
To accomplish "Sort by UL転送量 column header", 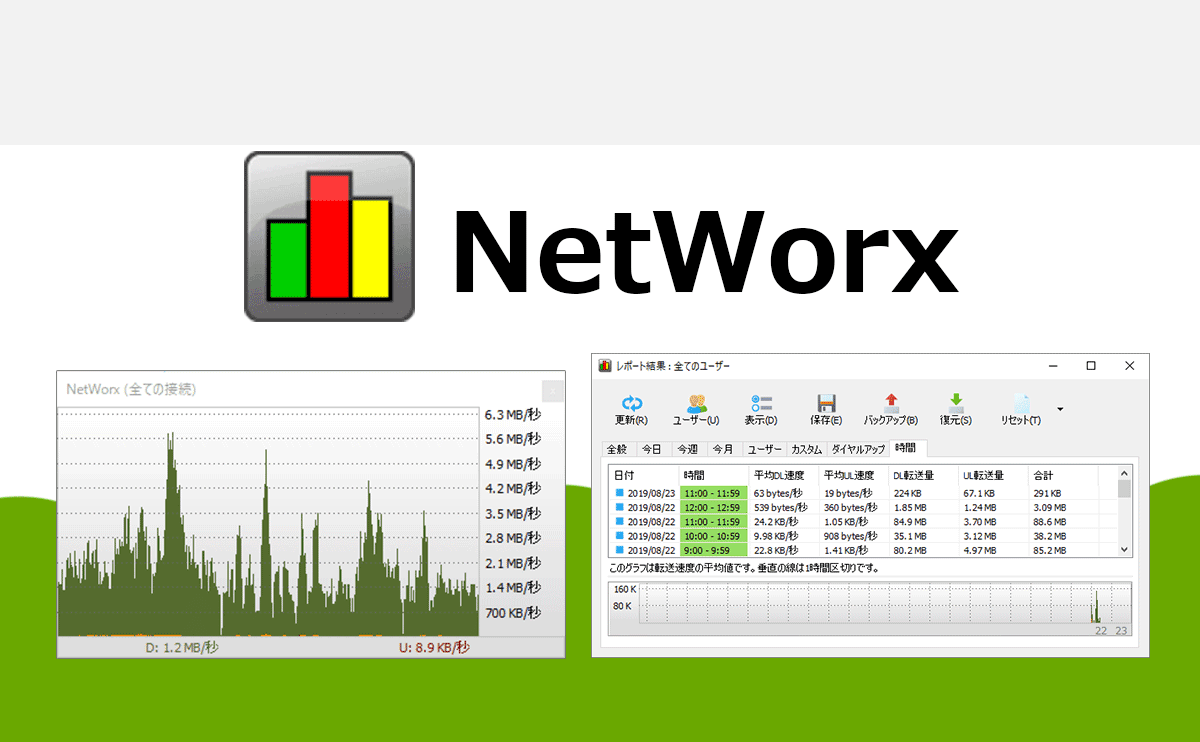I will [x=993, y=476].
